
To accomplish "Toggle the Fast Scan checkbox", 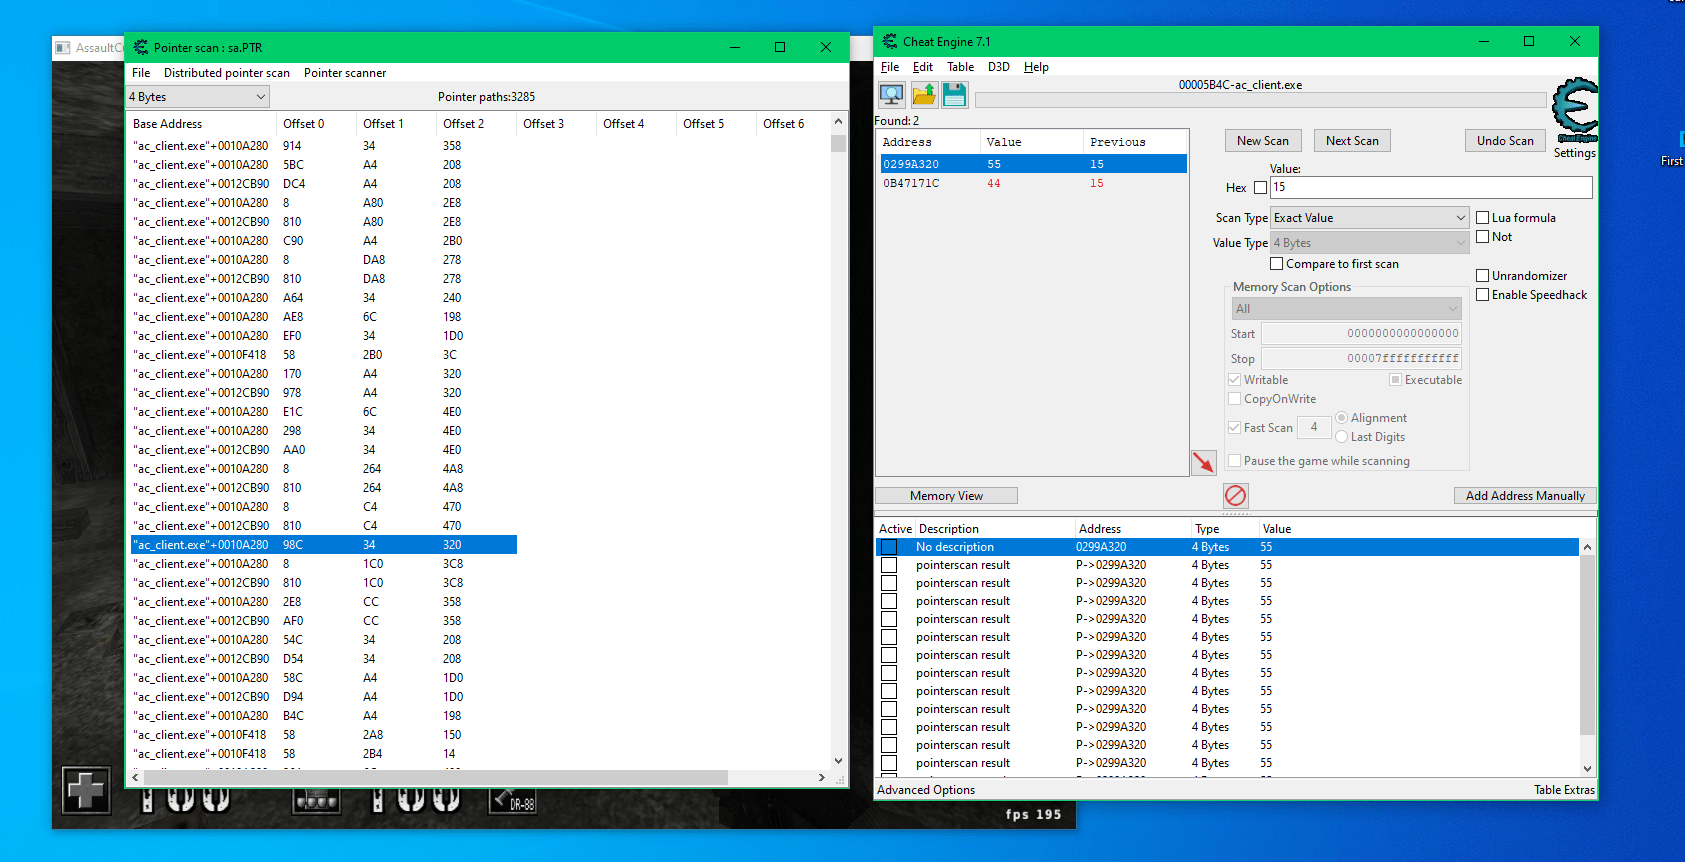I will pyautogui.click(x=1234, y=427).
